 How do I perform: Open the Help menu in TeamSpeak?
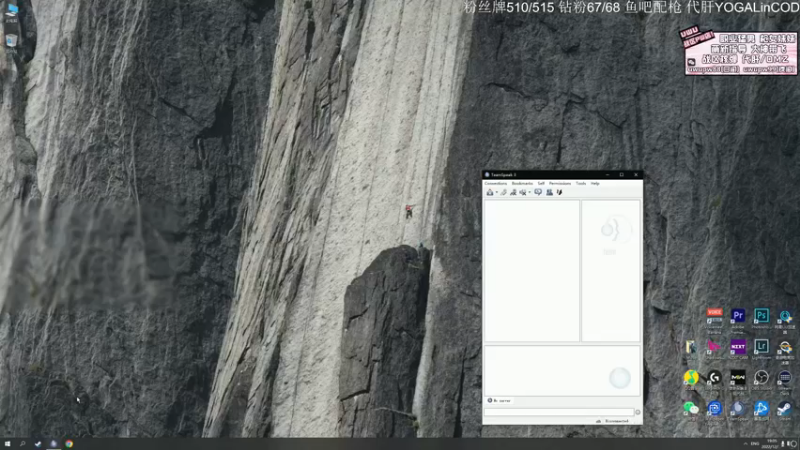(x=595, y=183)
